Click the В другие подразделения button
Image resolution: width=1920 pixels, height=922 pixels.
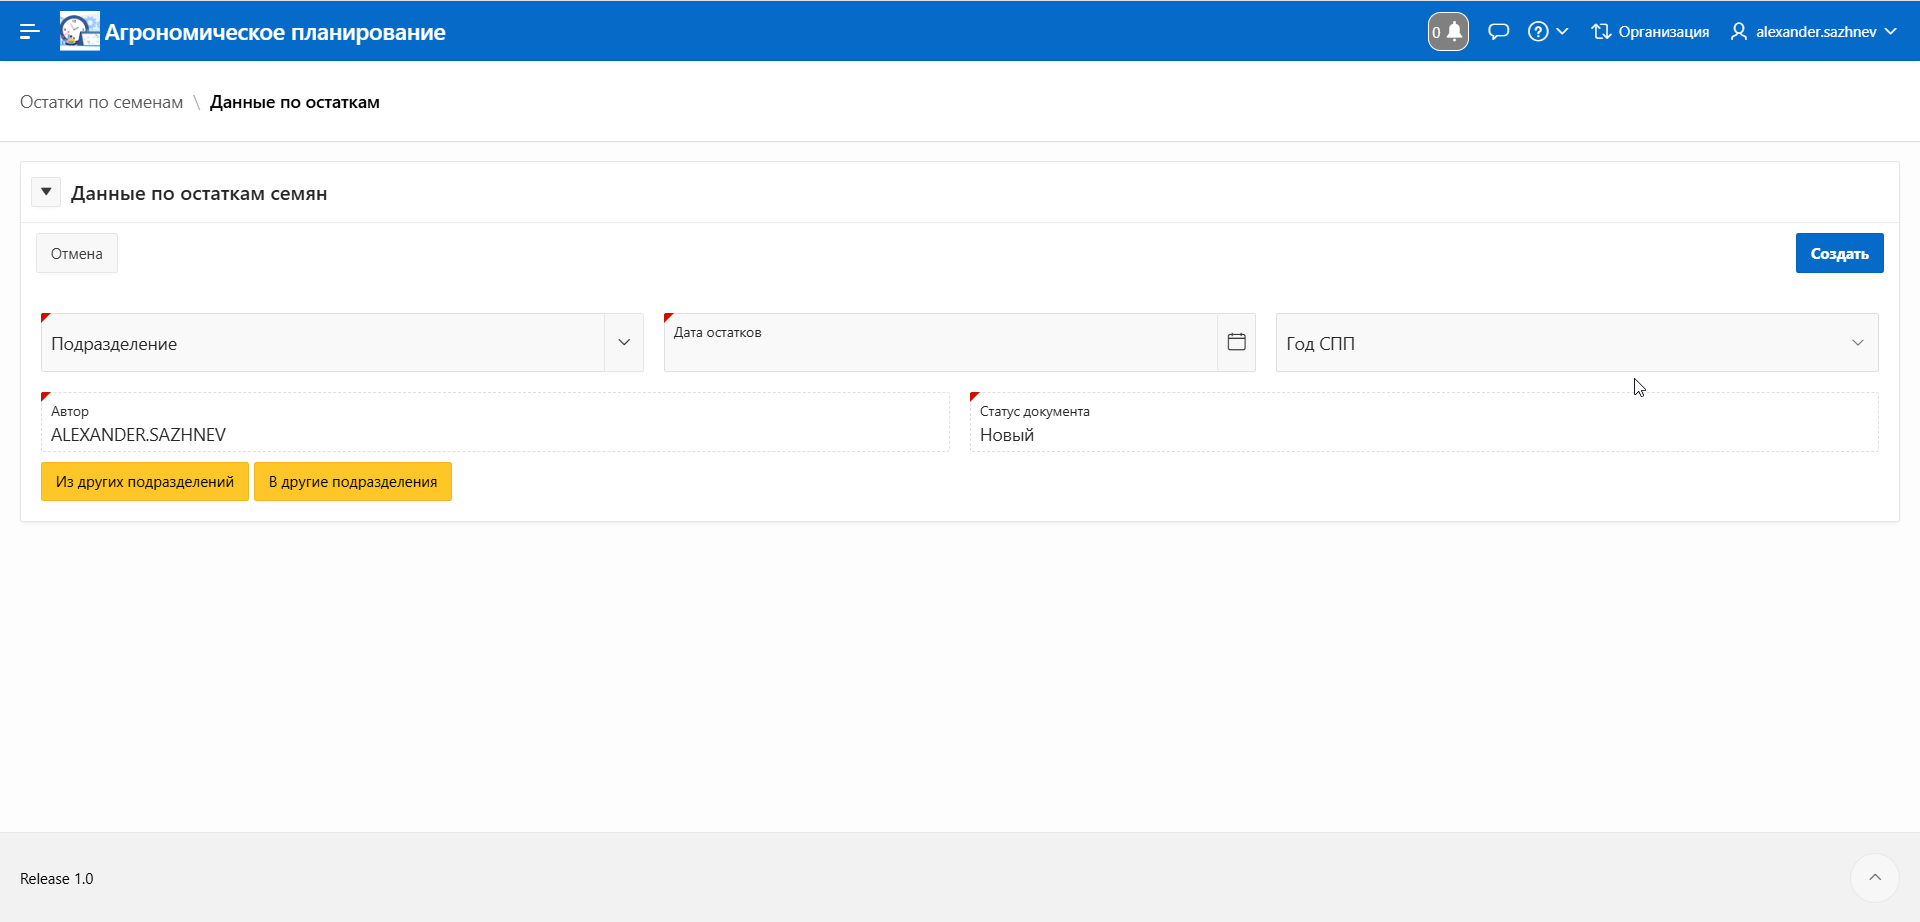point(353,482)
